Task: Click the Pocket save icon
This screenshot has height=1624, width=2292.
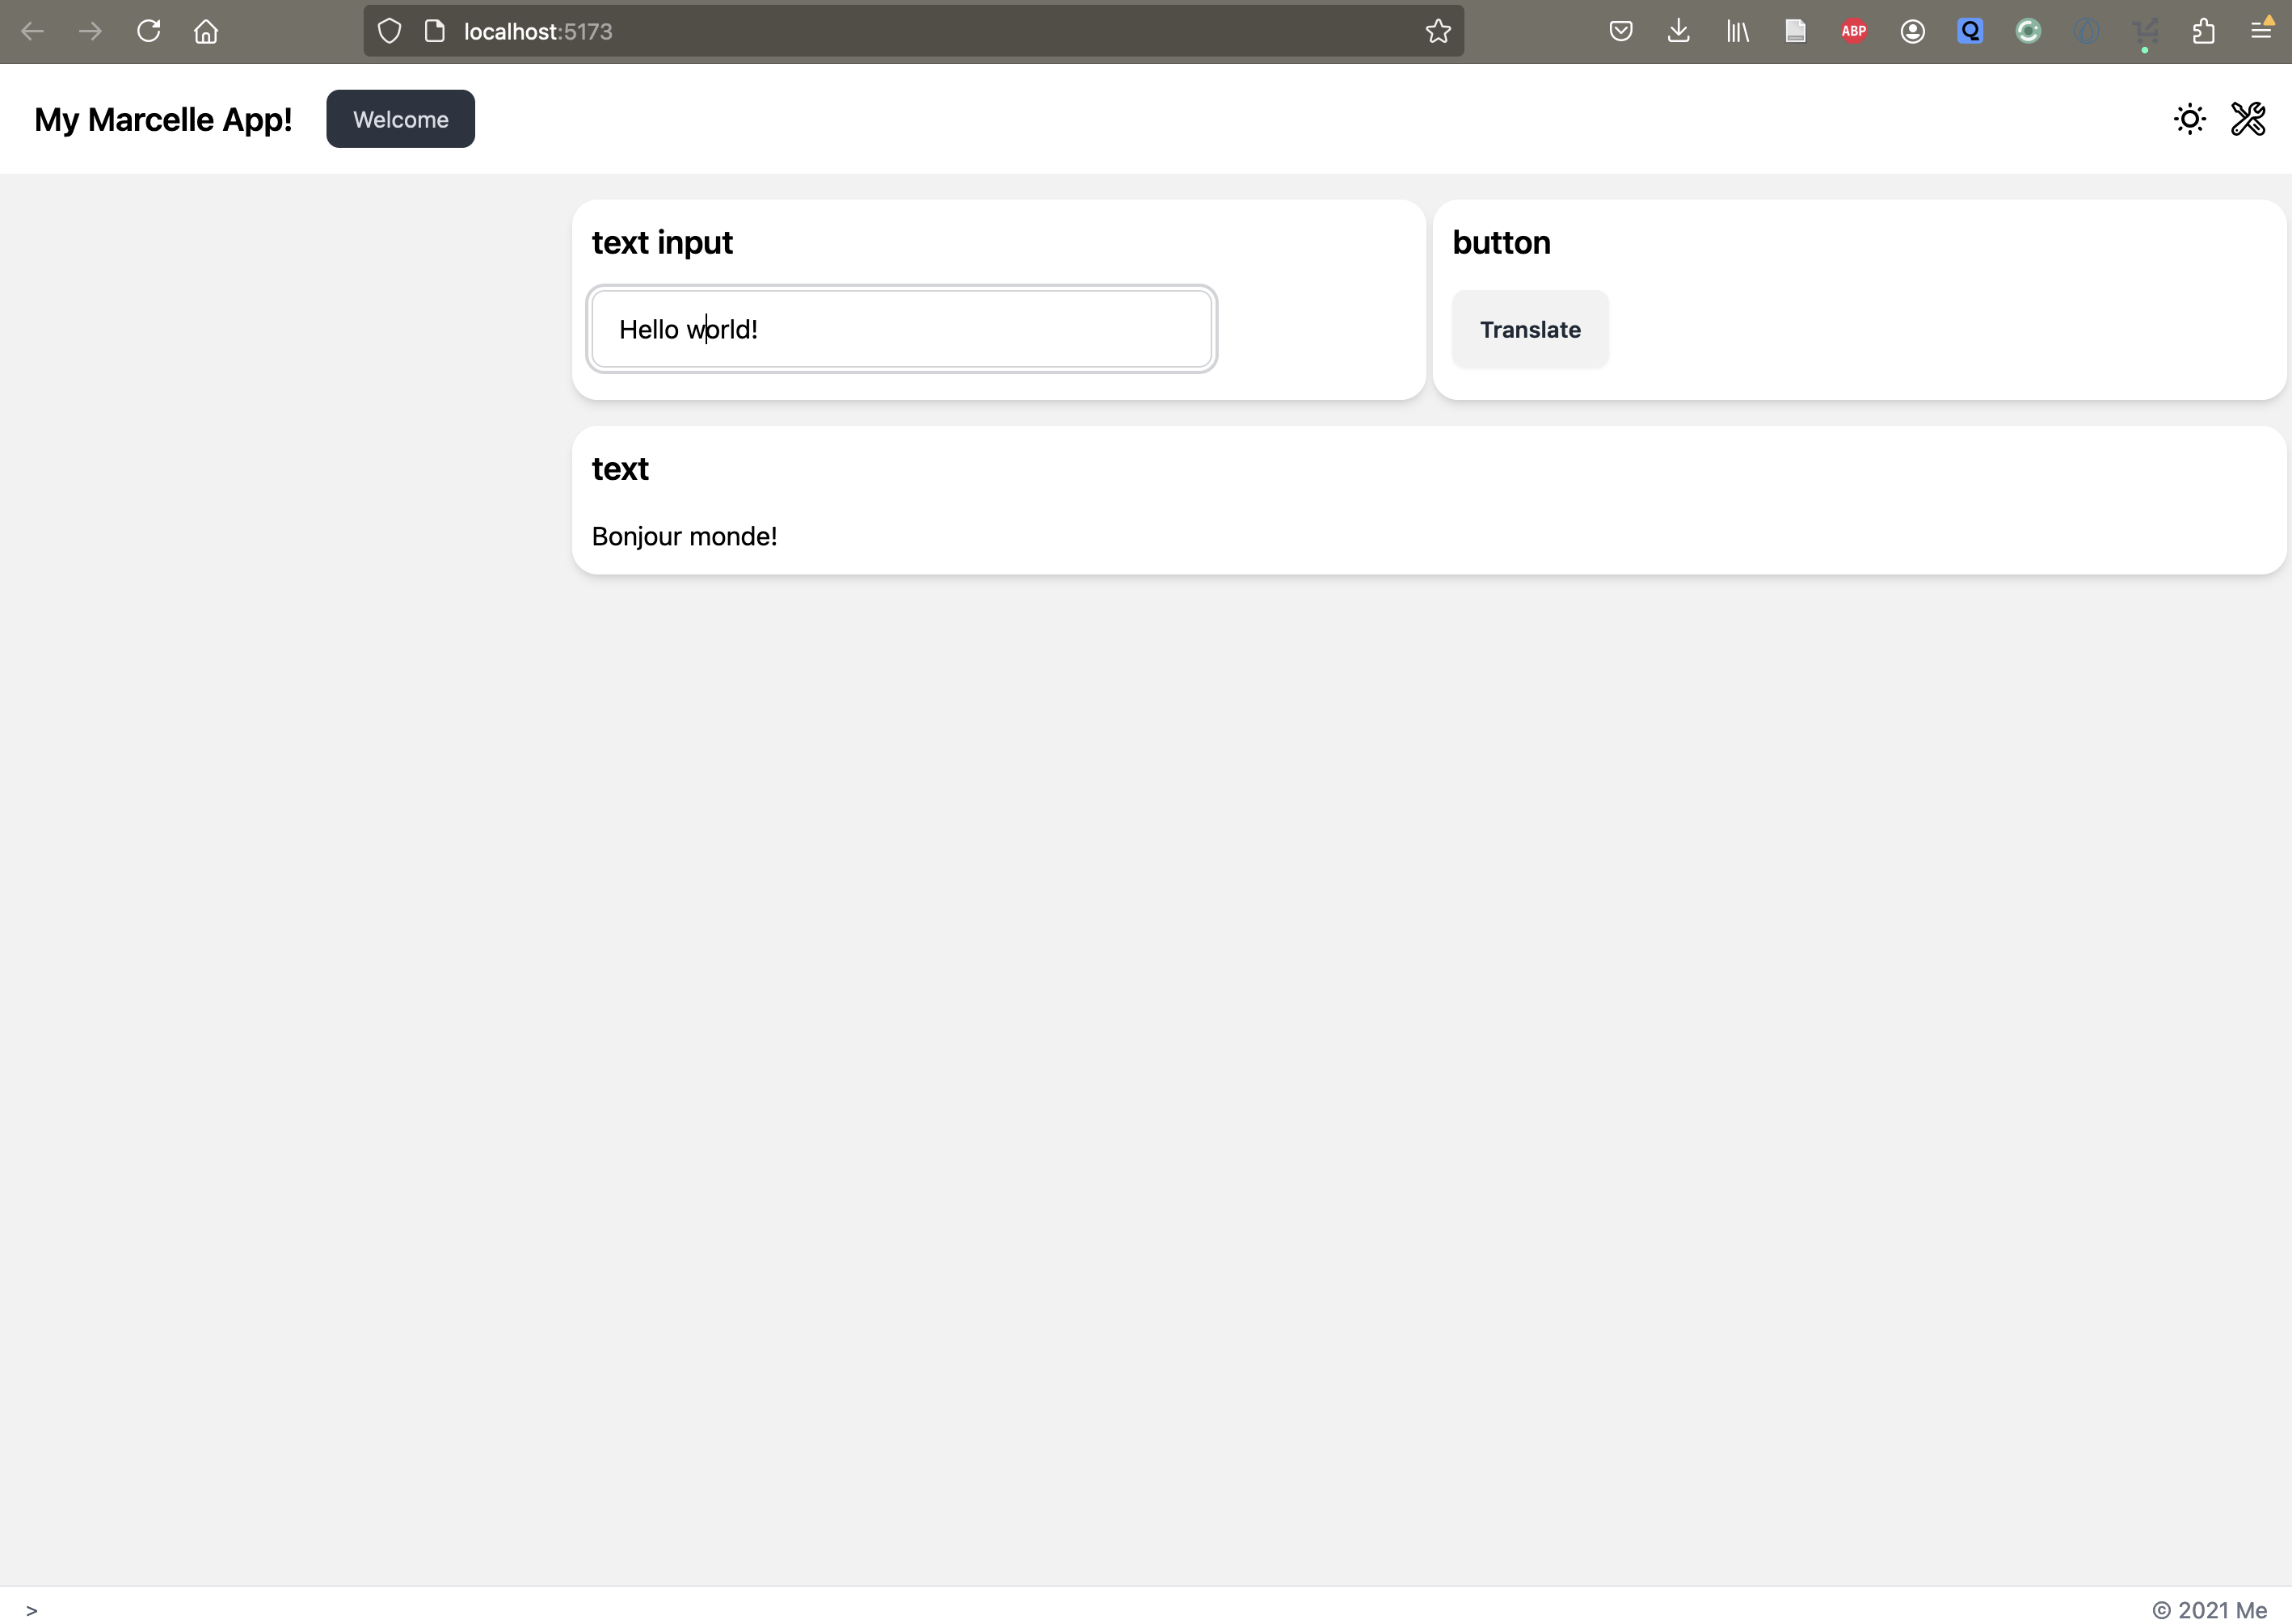Action: pos(1621,31)
